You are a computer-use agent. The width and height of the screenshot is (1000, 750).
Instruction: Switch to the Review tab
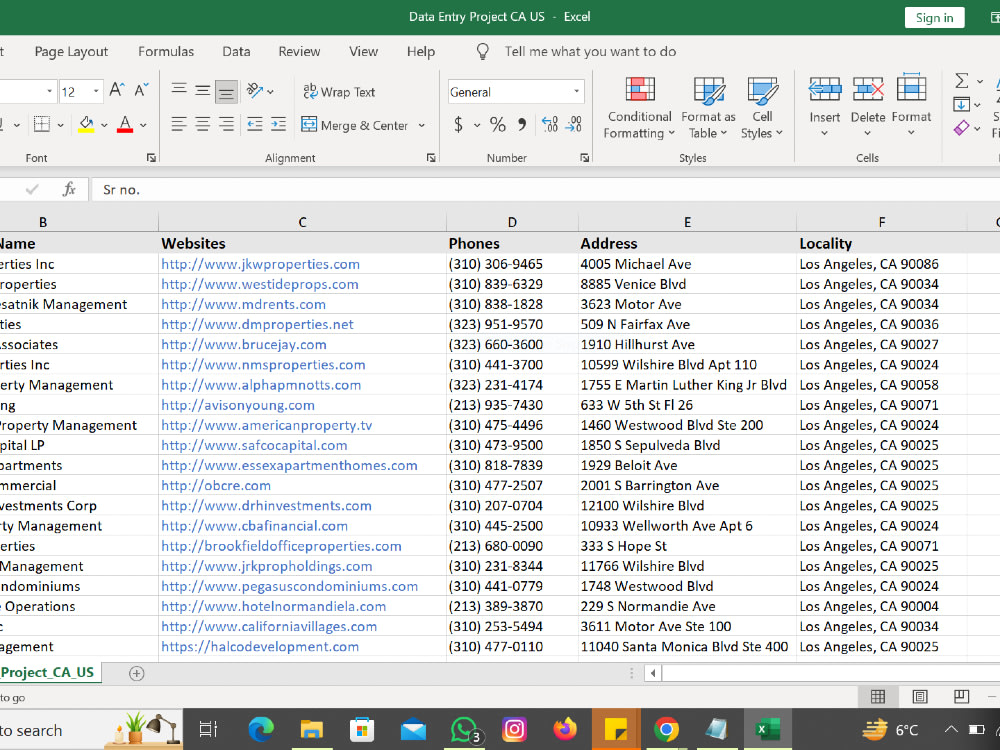(x=299, y=52)
